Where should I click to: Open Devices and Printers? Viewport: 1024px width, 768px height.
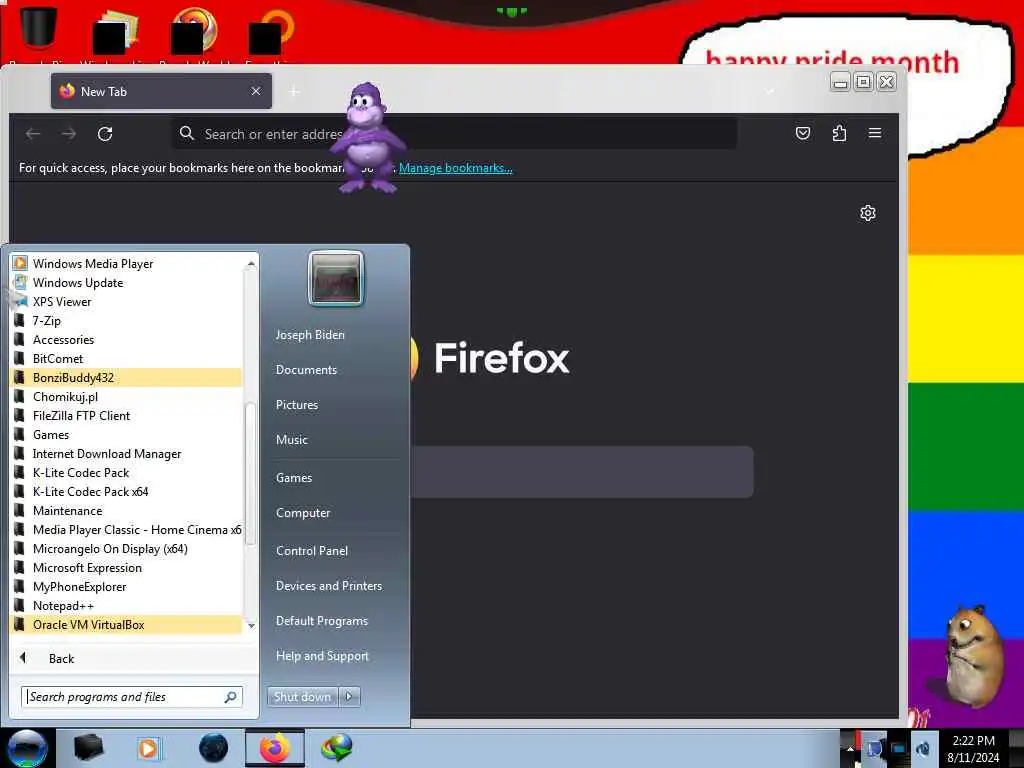tap(328, 586)
